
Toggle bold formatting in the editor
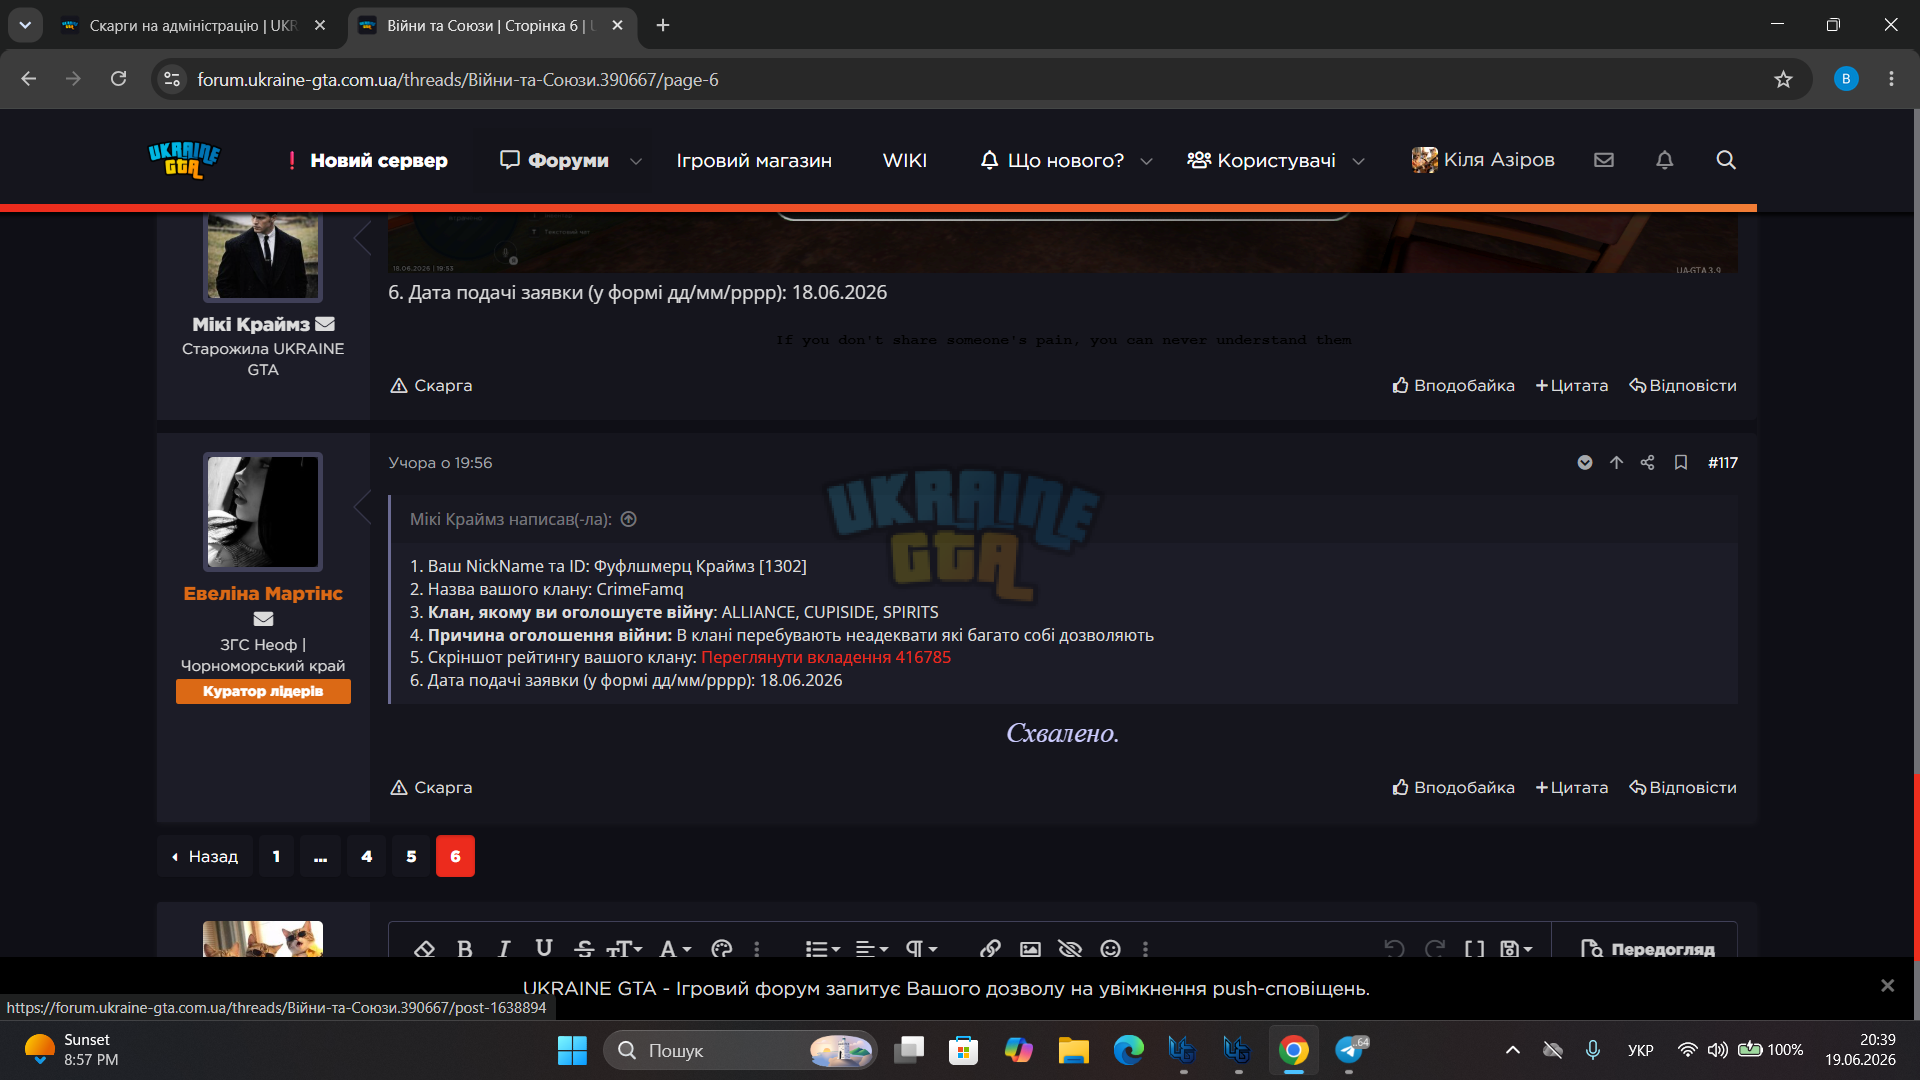click(464, 948)
